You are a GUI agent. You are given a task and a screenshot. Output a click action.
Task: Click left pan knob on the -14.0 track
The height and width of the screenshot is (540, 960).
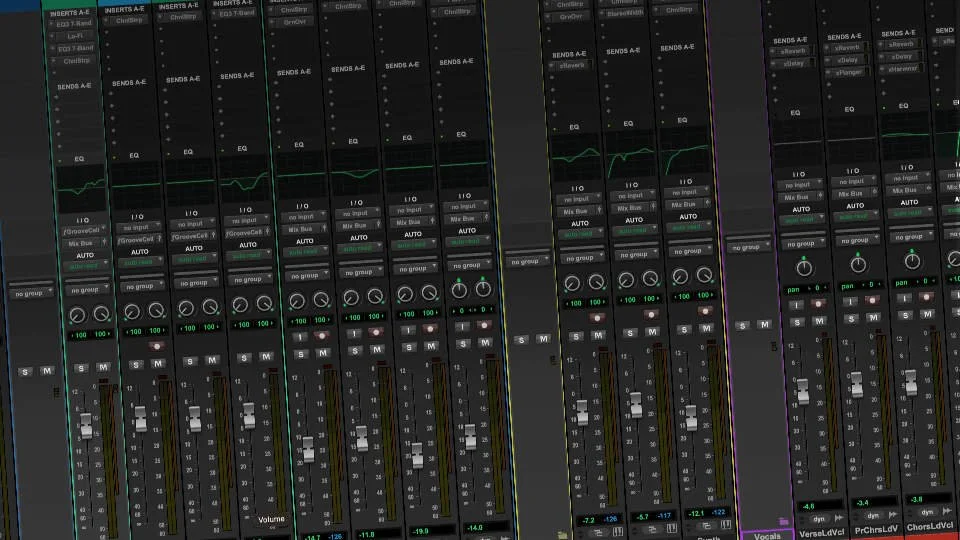click(x=459, y=291)
